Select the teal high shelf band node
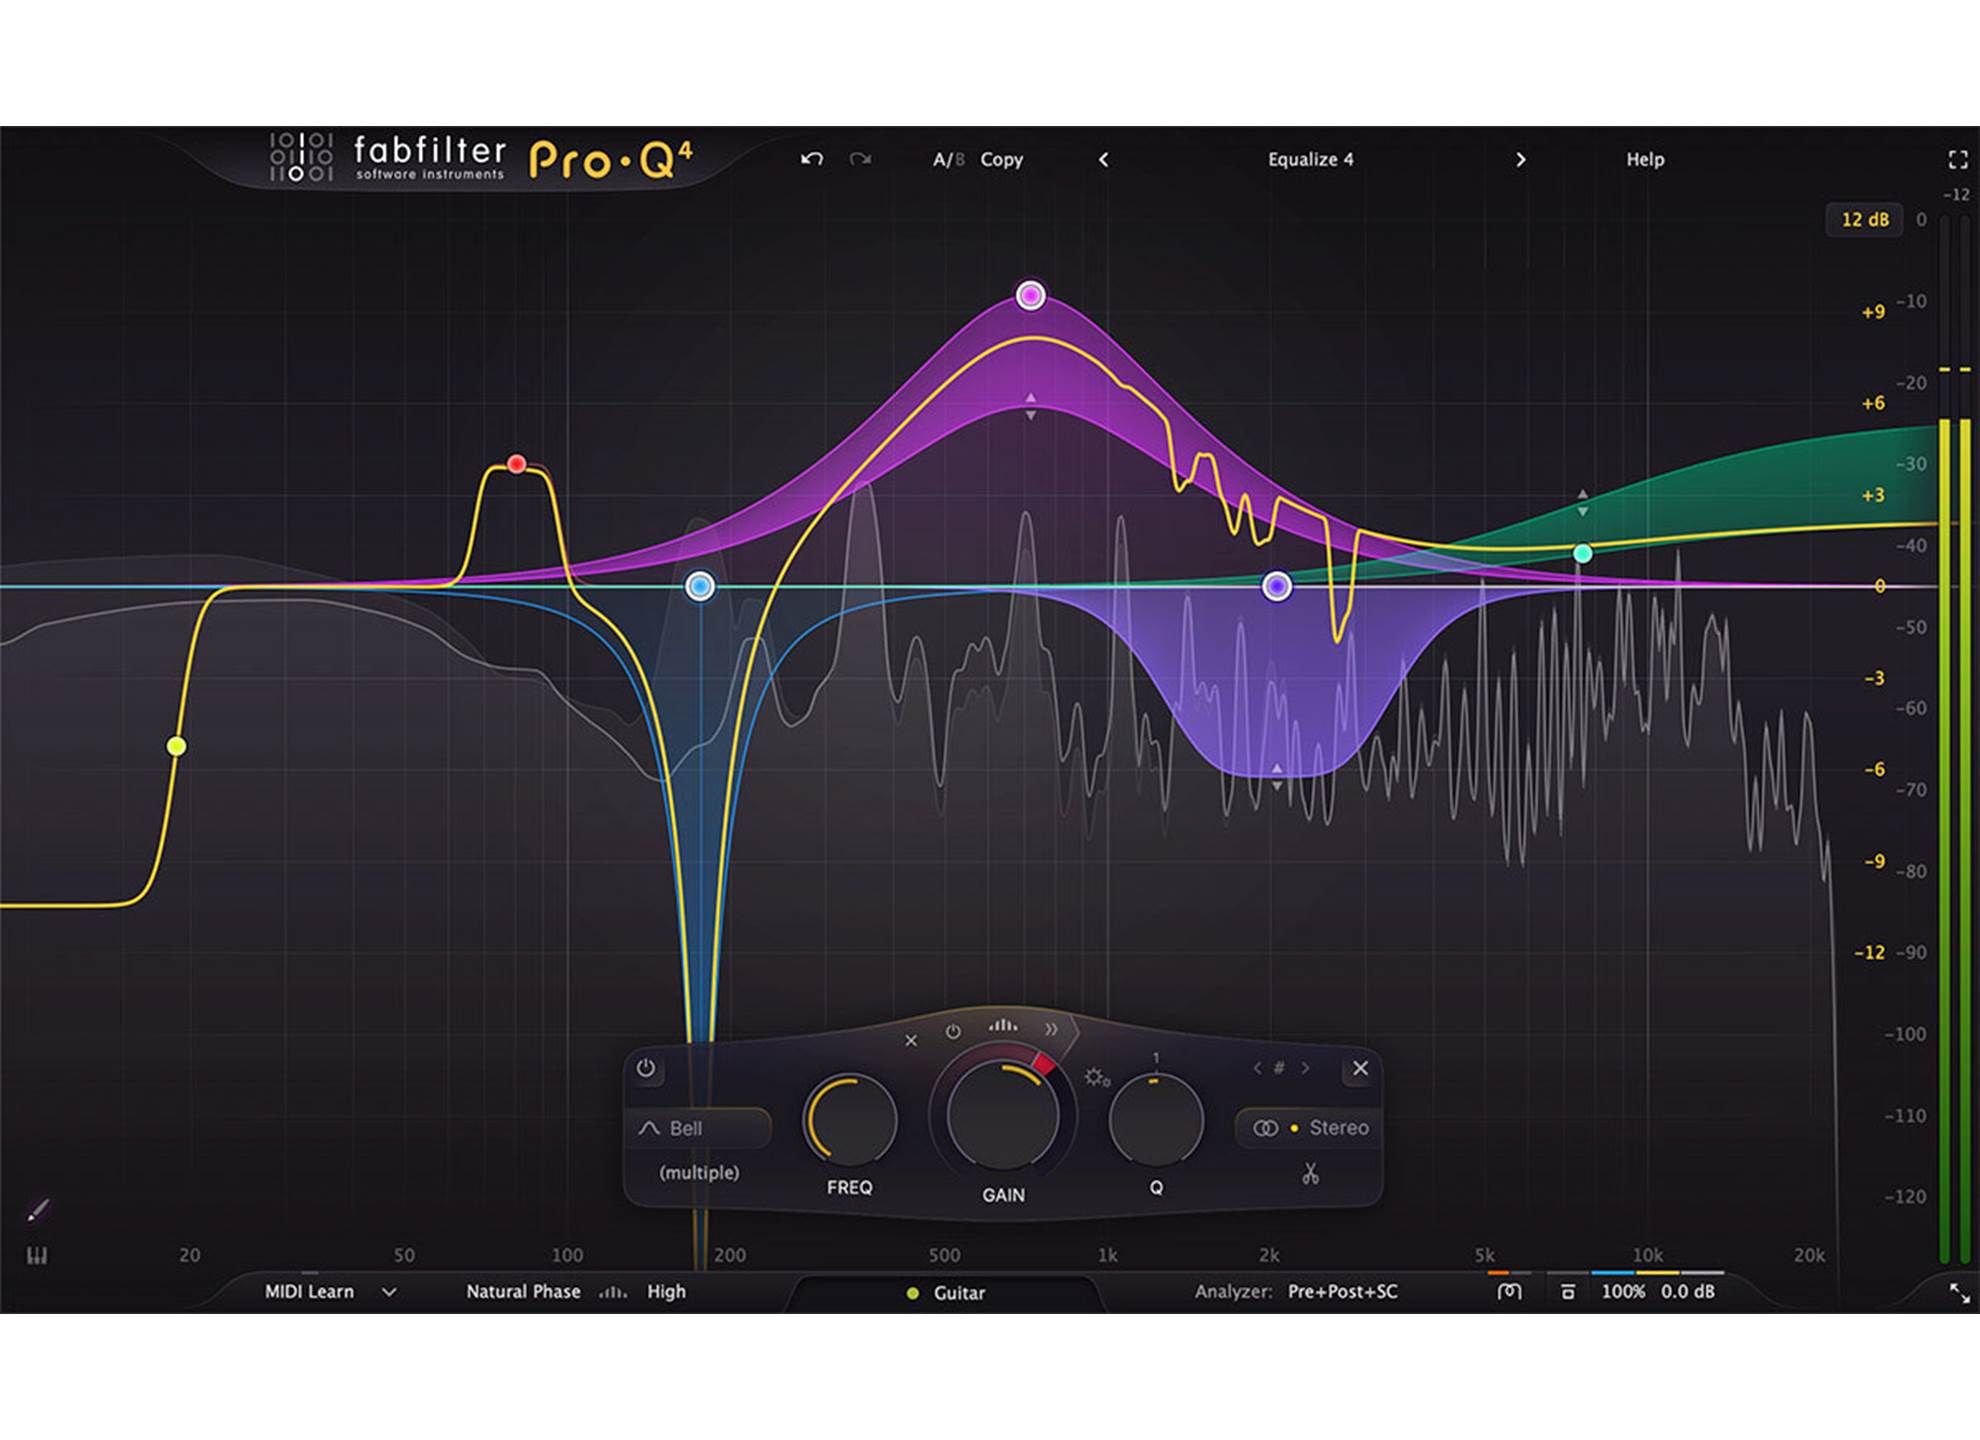1980x1440 pixels. point(1583,553)
